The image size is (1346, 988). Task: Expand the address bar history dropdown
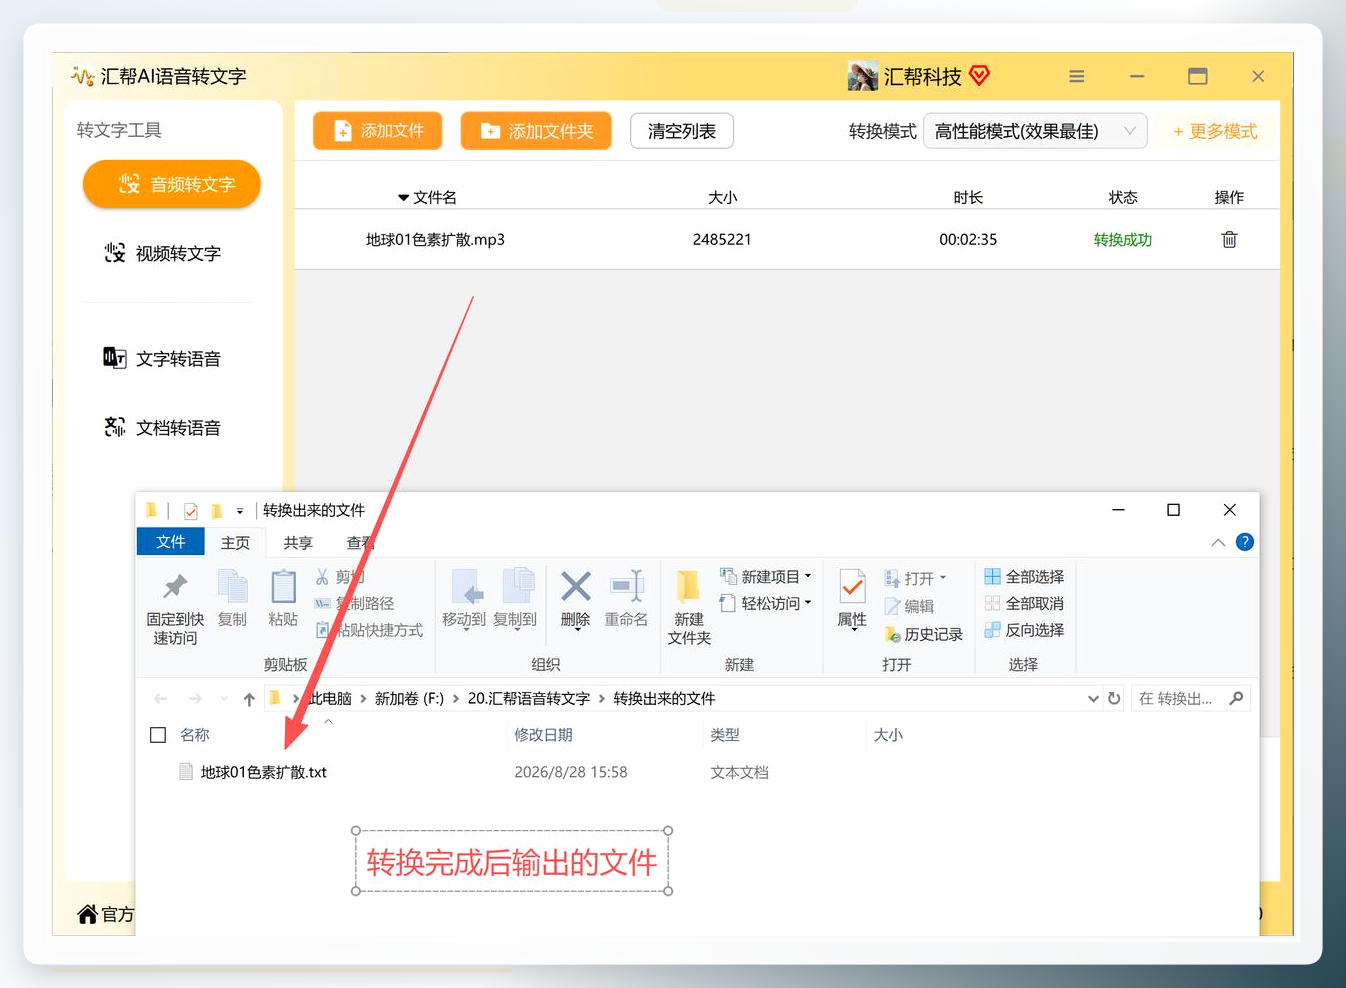tap(1093, 699)
